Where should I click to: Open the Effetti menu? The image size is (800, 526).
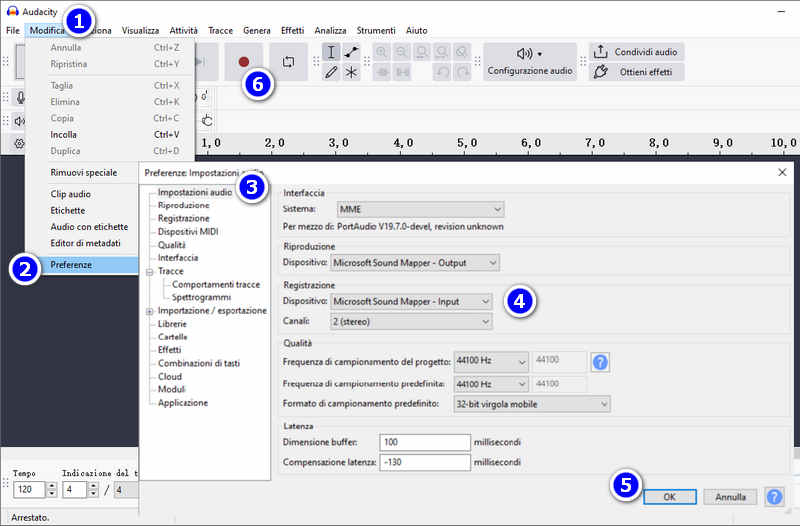pos(292,31)
